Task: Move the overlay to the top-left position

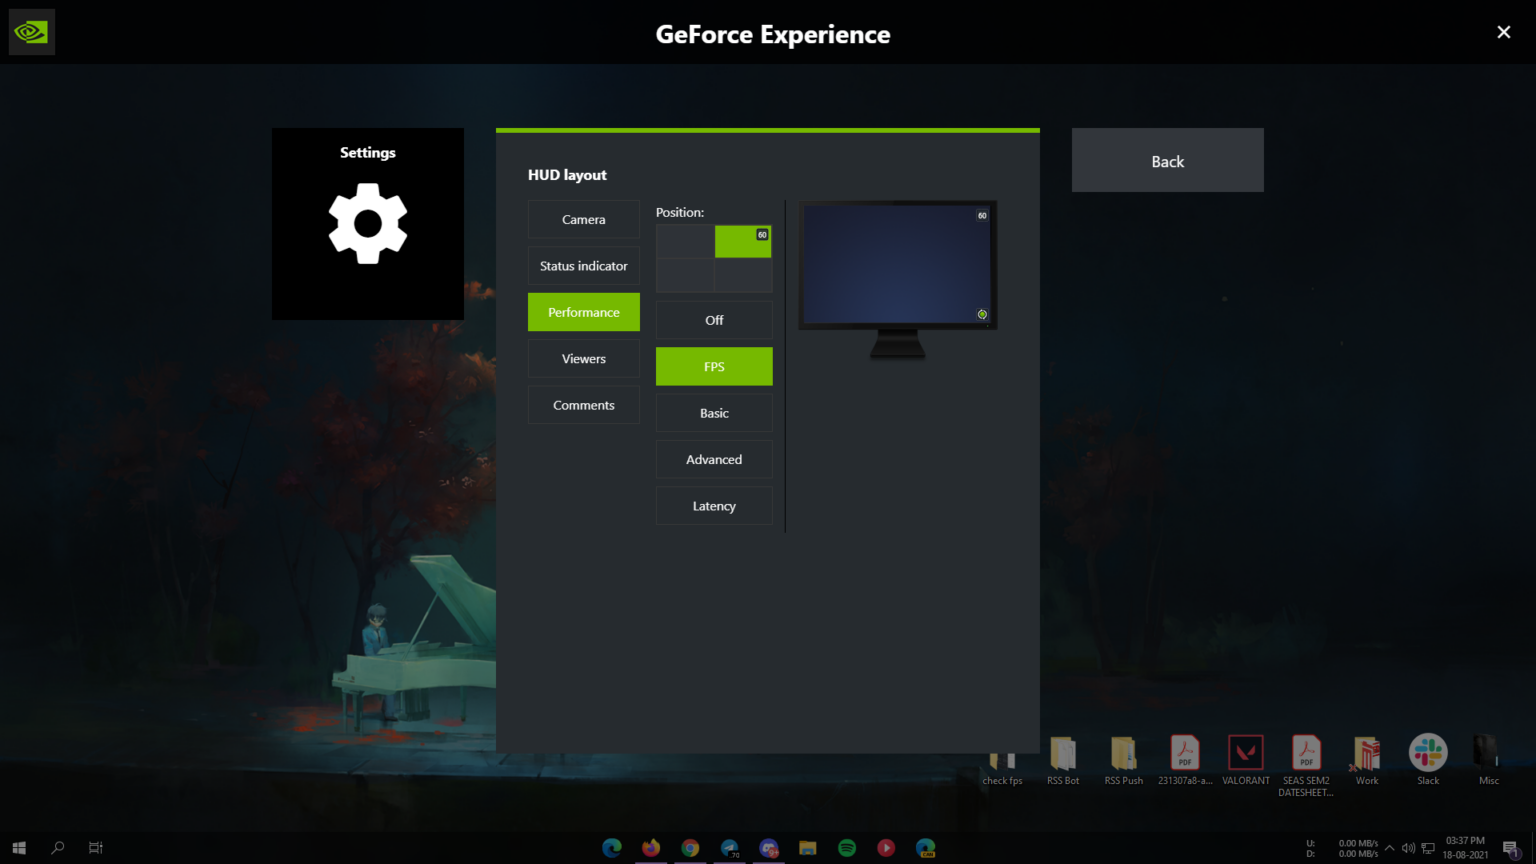Action: point(685,241)
